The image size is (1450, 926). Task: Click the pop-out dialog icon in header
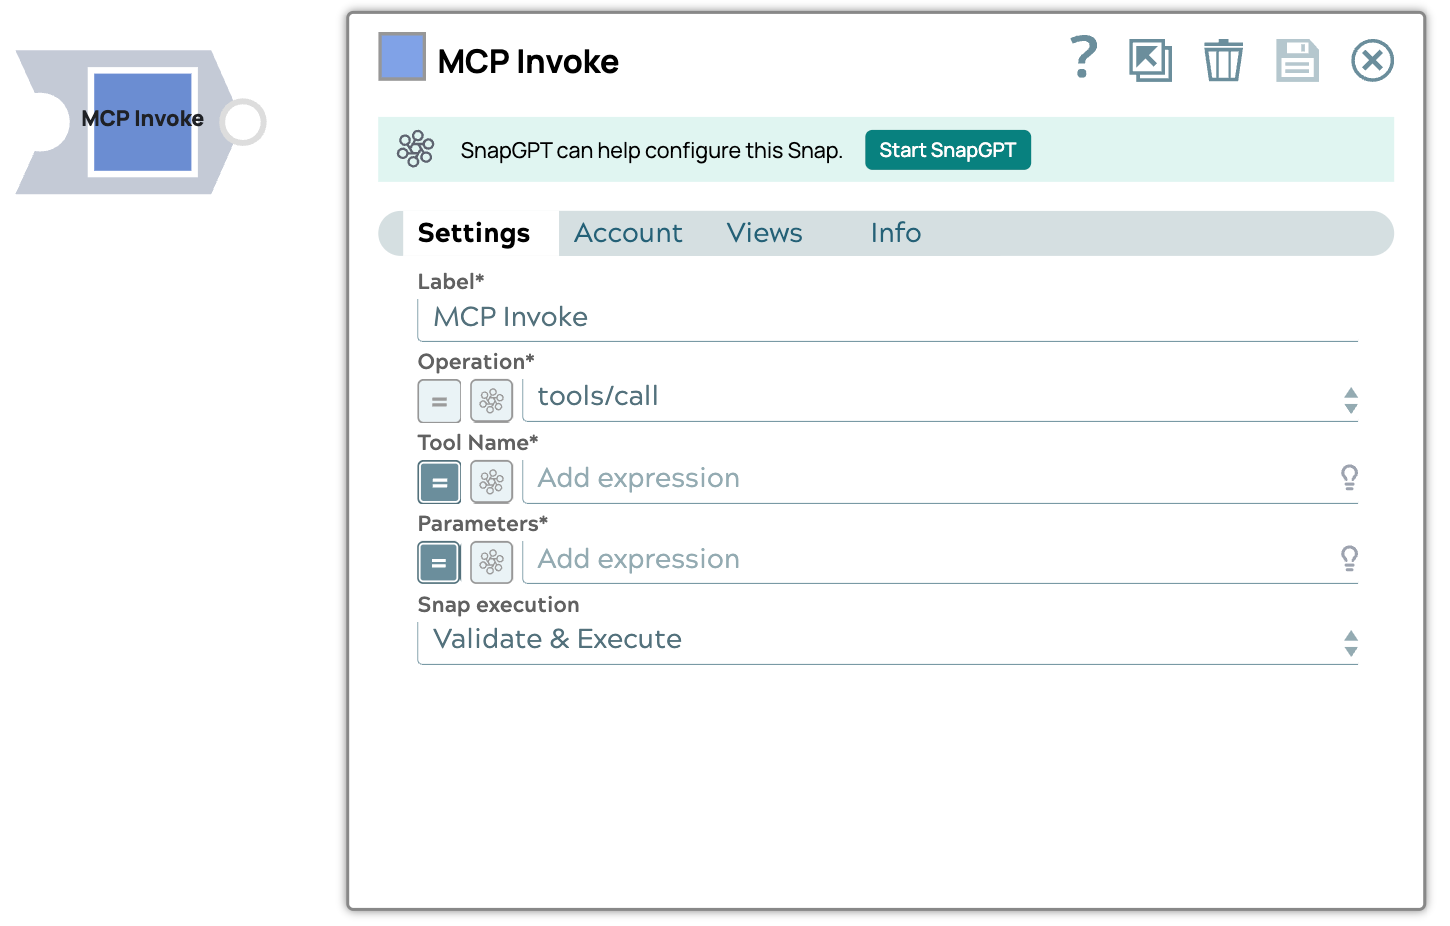tap(1150, 61)
